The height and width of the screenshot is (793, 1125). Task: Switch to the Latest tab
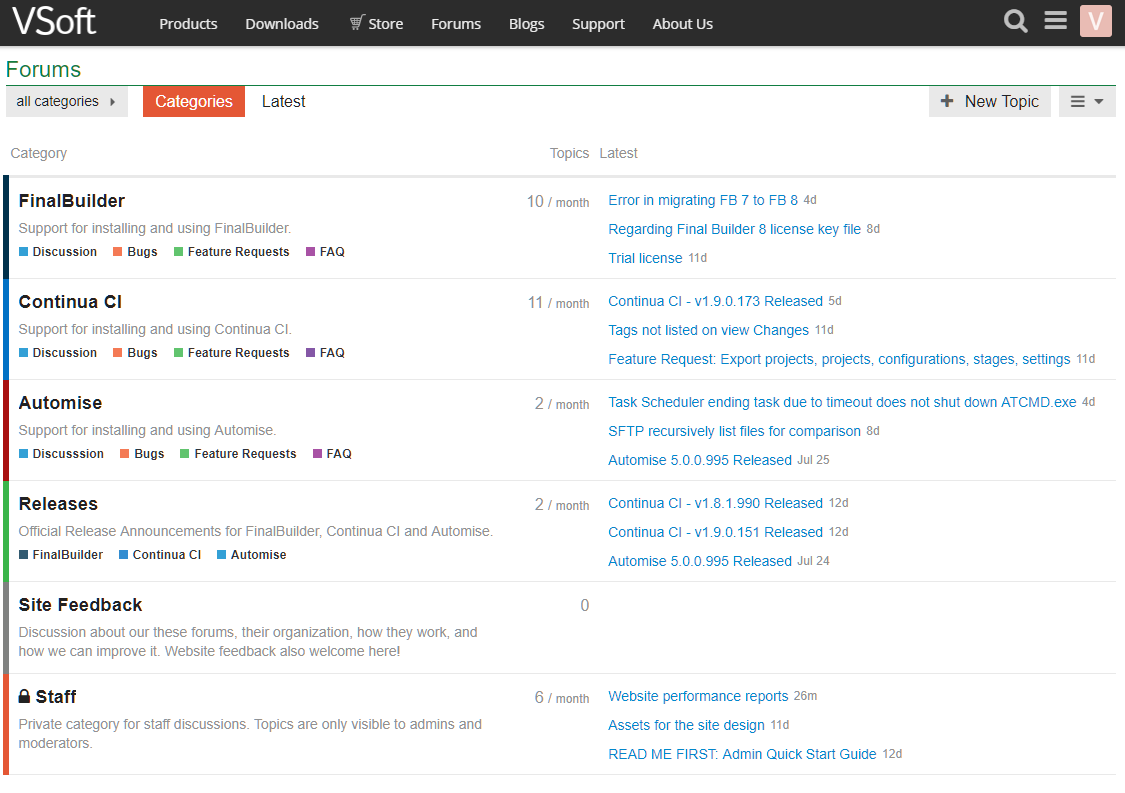click(x=283, y=101)
